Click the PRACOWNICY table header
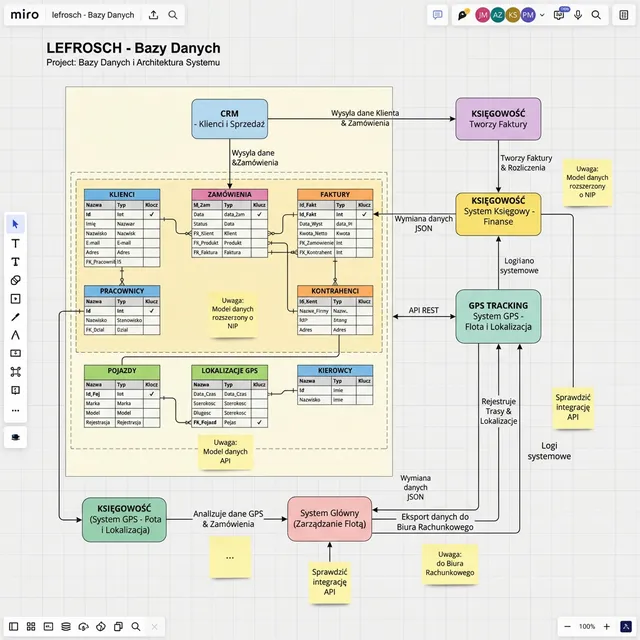640x640 pixels. [122, 291]
